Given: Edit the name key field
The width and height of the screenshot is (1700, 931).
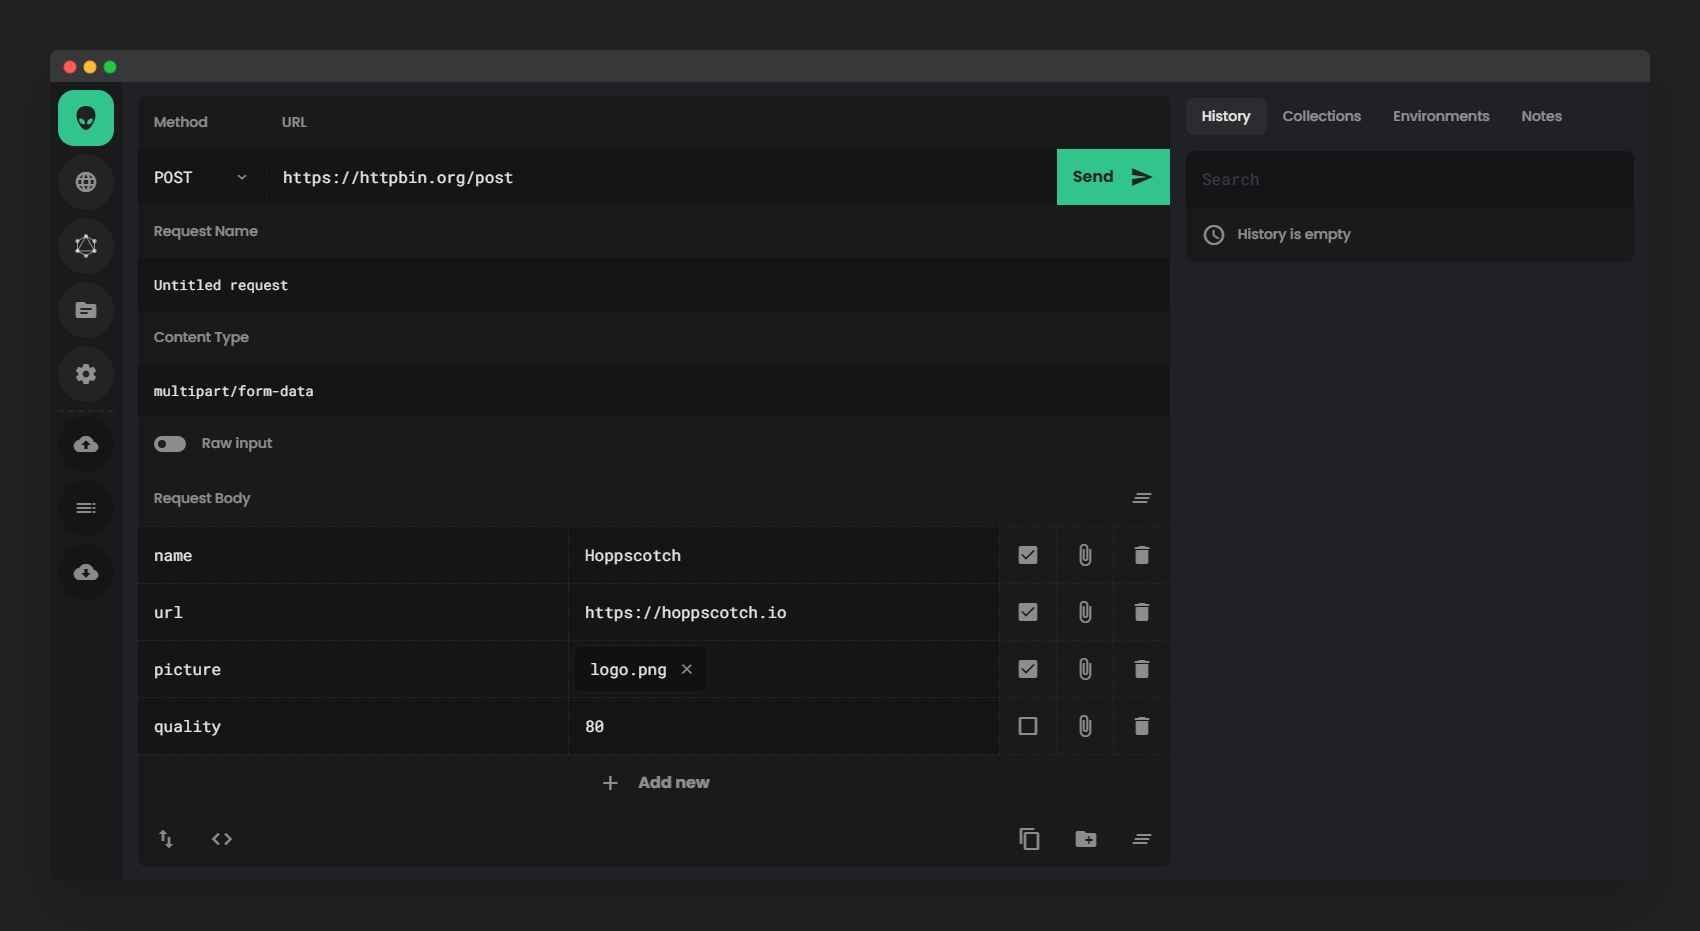Looking at the screenshot, I should coord(353,555).
